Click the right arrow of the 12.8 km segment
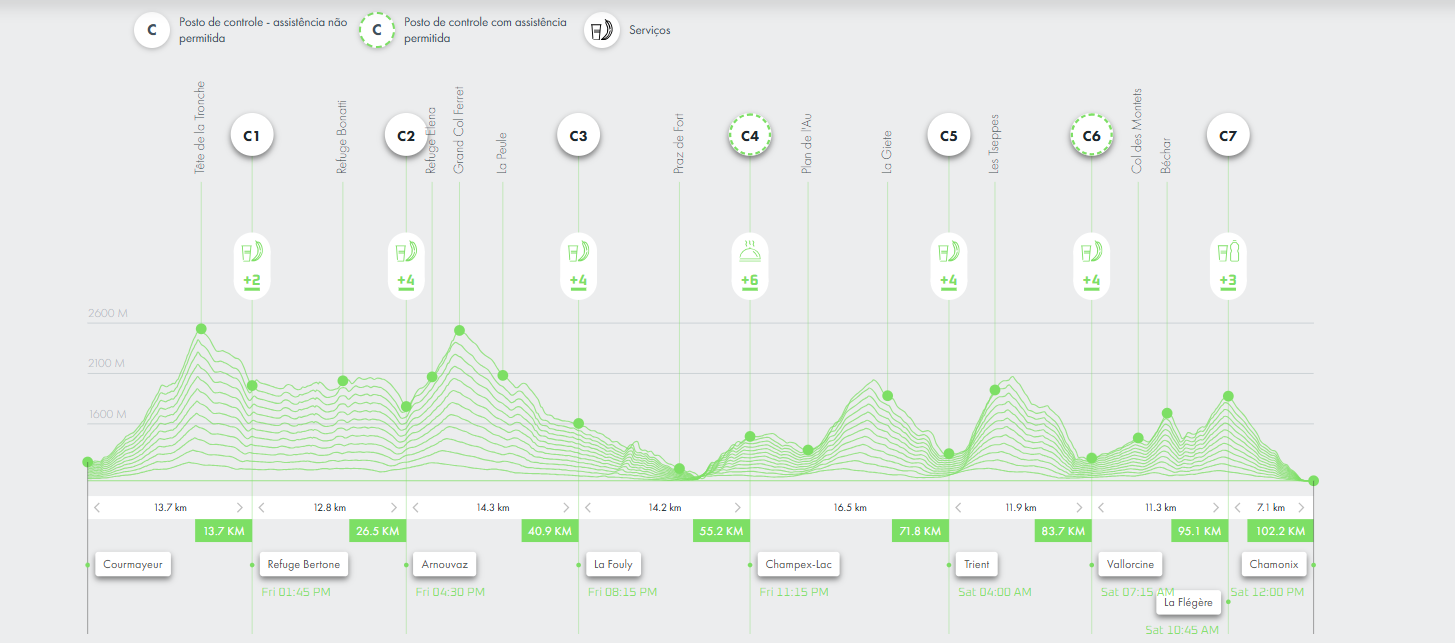The image size is (1455, 643). tap(394, 508)
